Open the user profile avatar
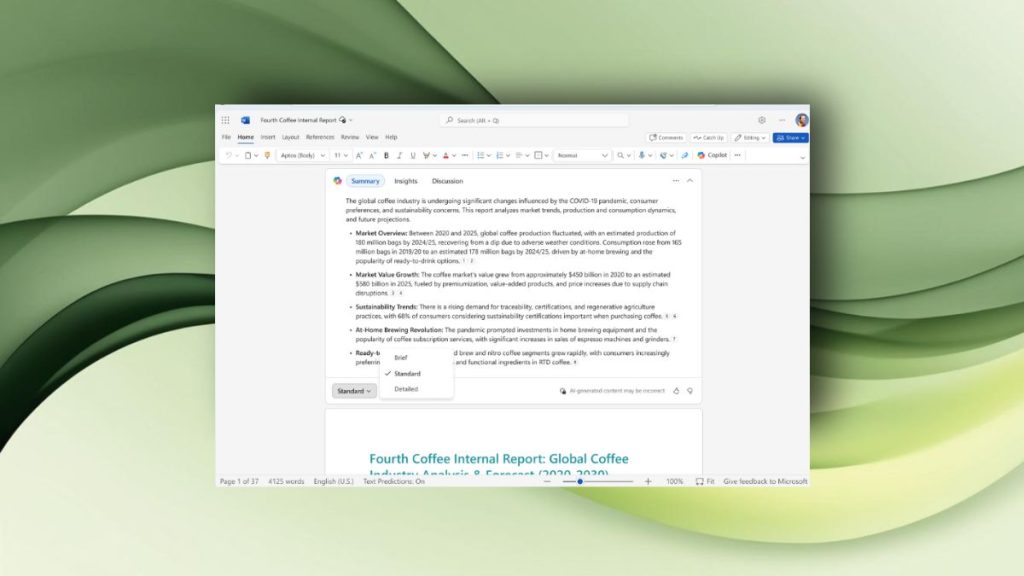The width and height of the screenshot is (1024, 576). pyautogui.click(x=801, y=120)
